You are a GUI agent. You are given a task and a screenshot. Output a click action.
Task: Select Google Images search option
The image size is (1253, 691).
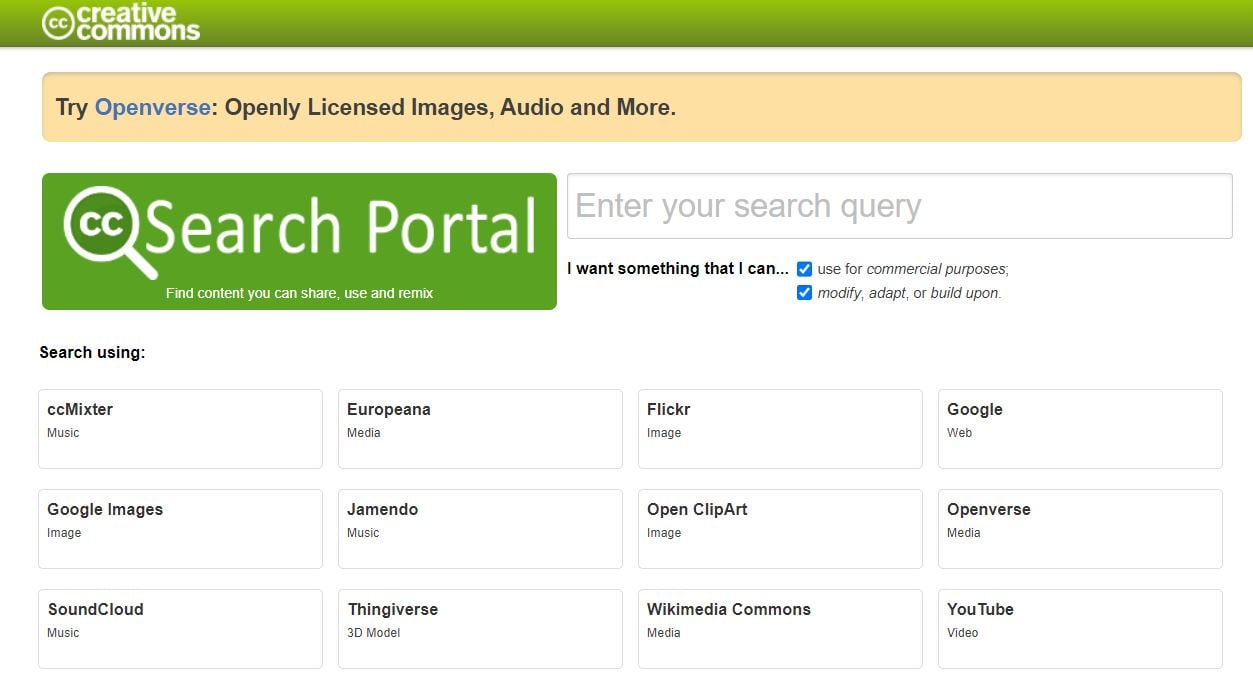(180, 529)
